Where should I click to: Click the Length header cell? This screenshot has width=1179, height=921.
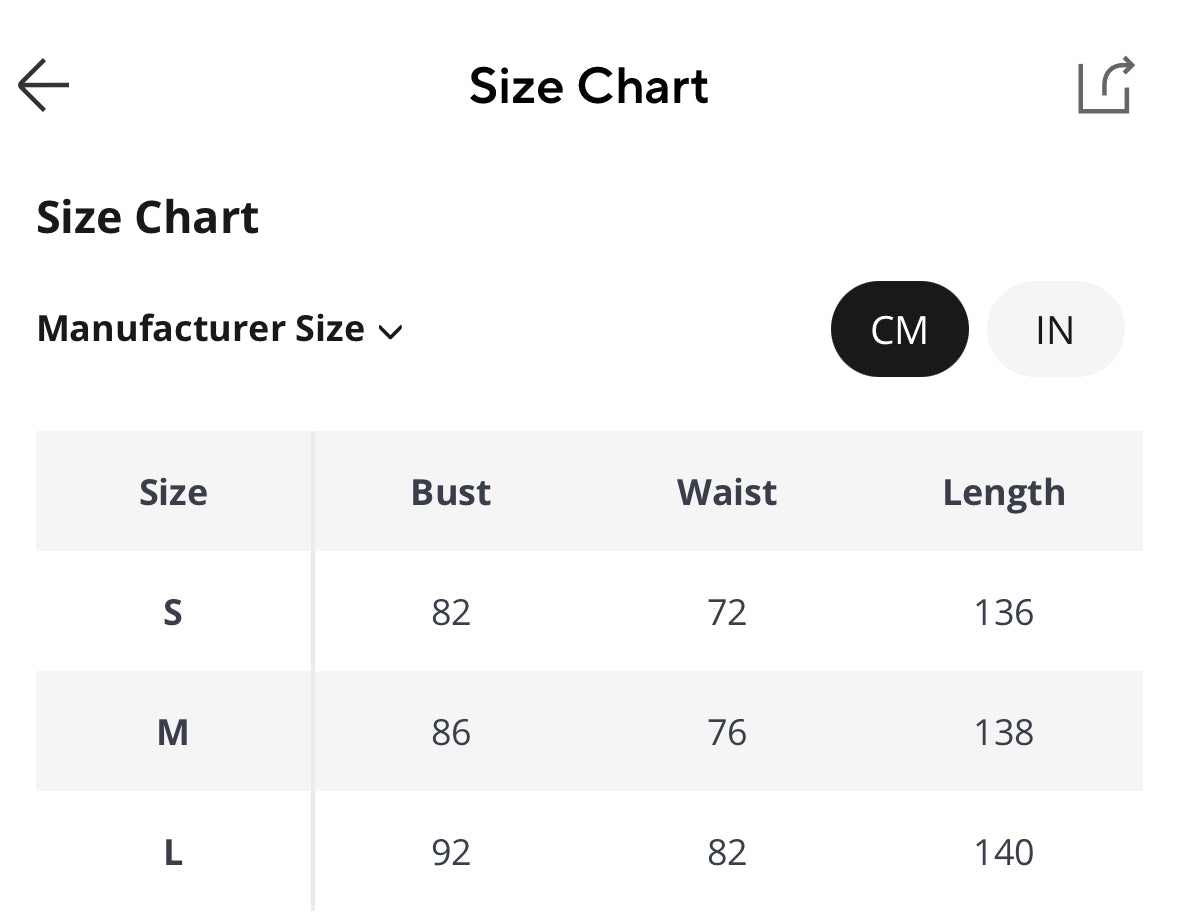coord(1004,491)
